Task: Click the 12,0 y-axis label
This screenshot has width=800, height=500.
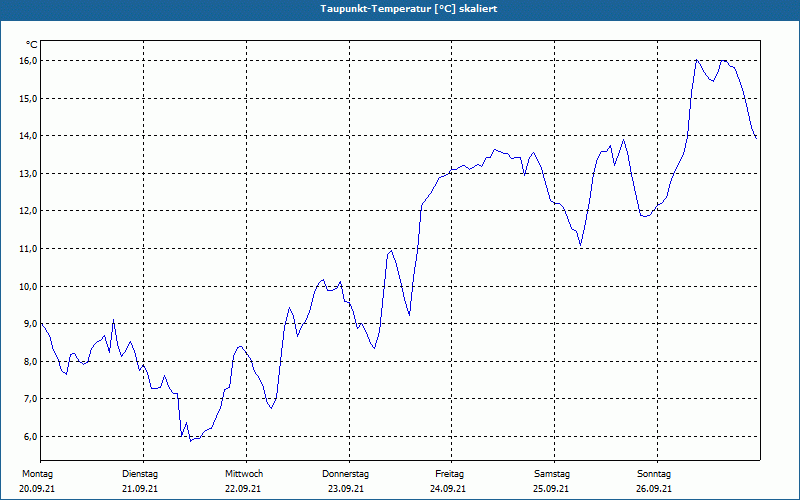Action: 29,211
